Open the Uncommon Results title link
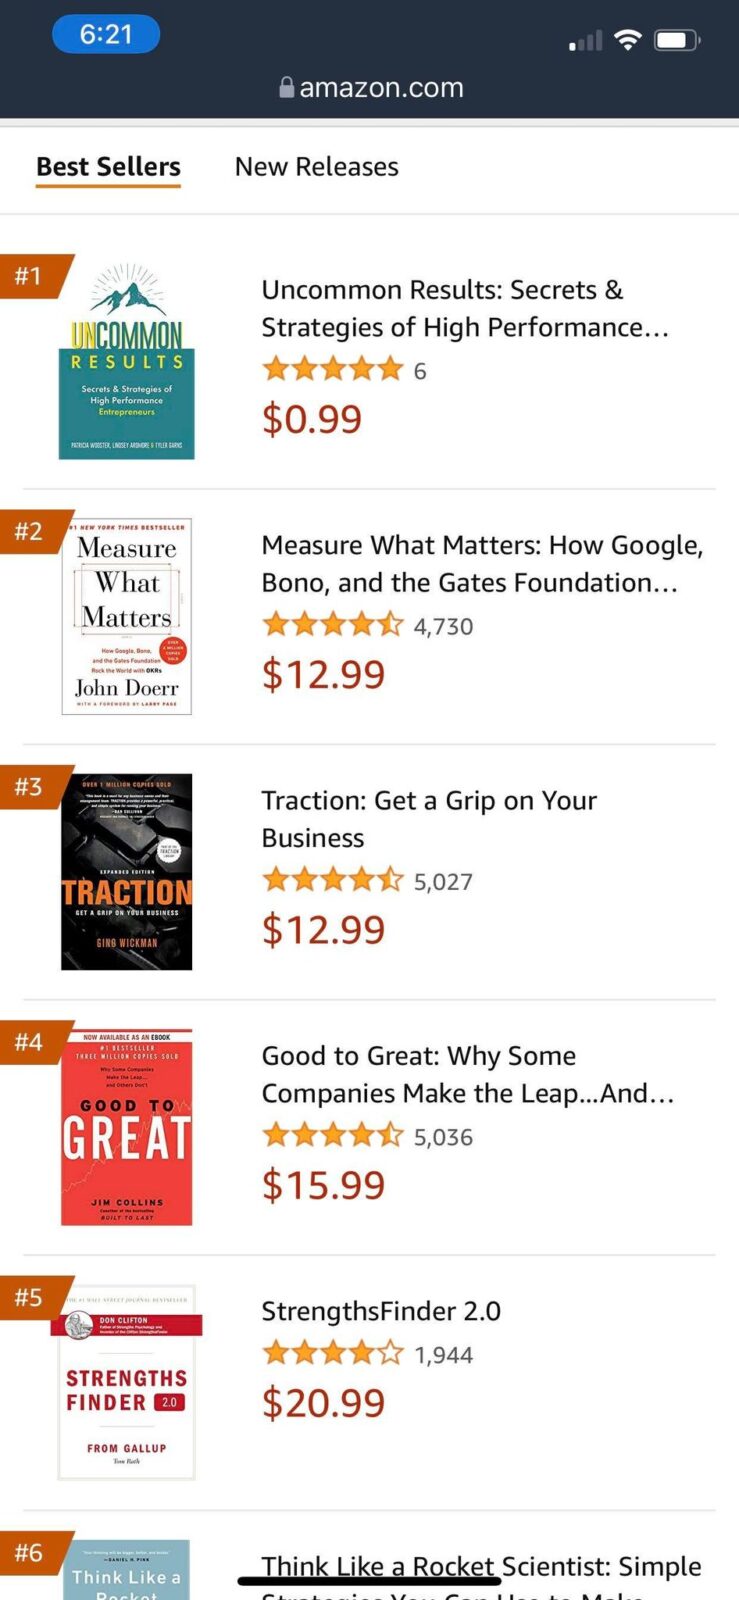Image resolution: width=739 pixels, height=1600 pixels. click(x=465, y=308)
